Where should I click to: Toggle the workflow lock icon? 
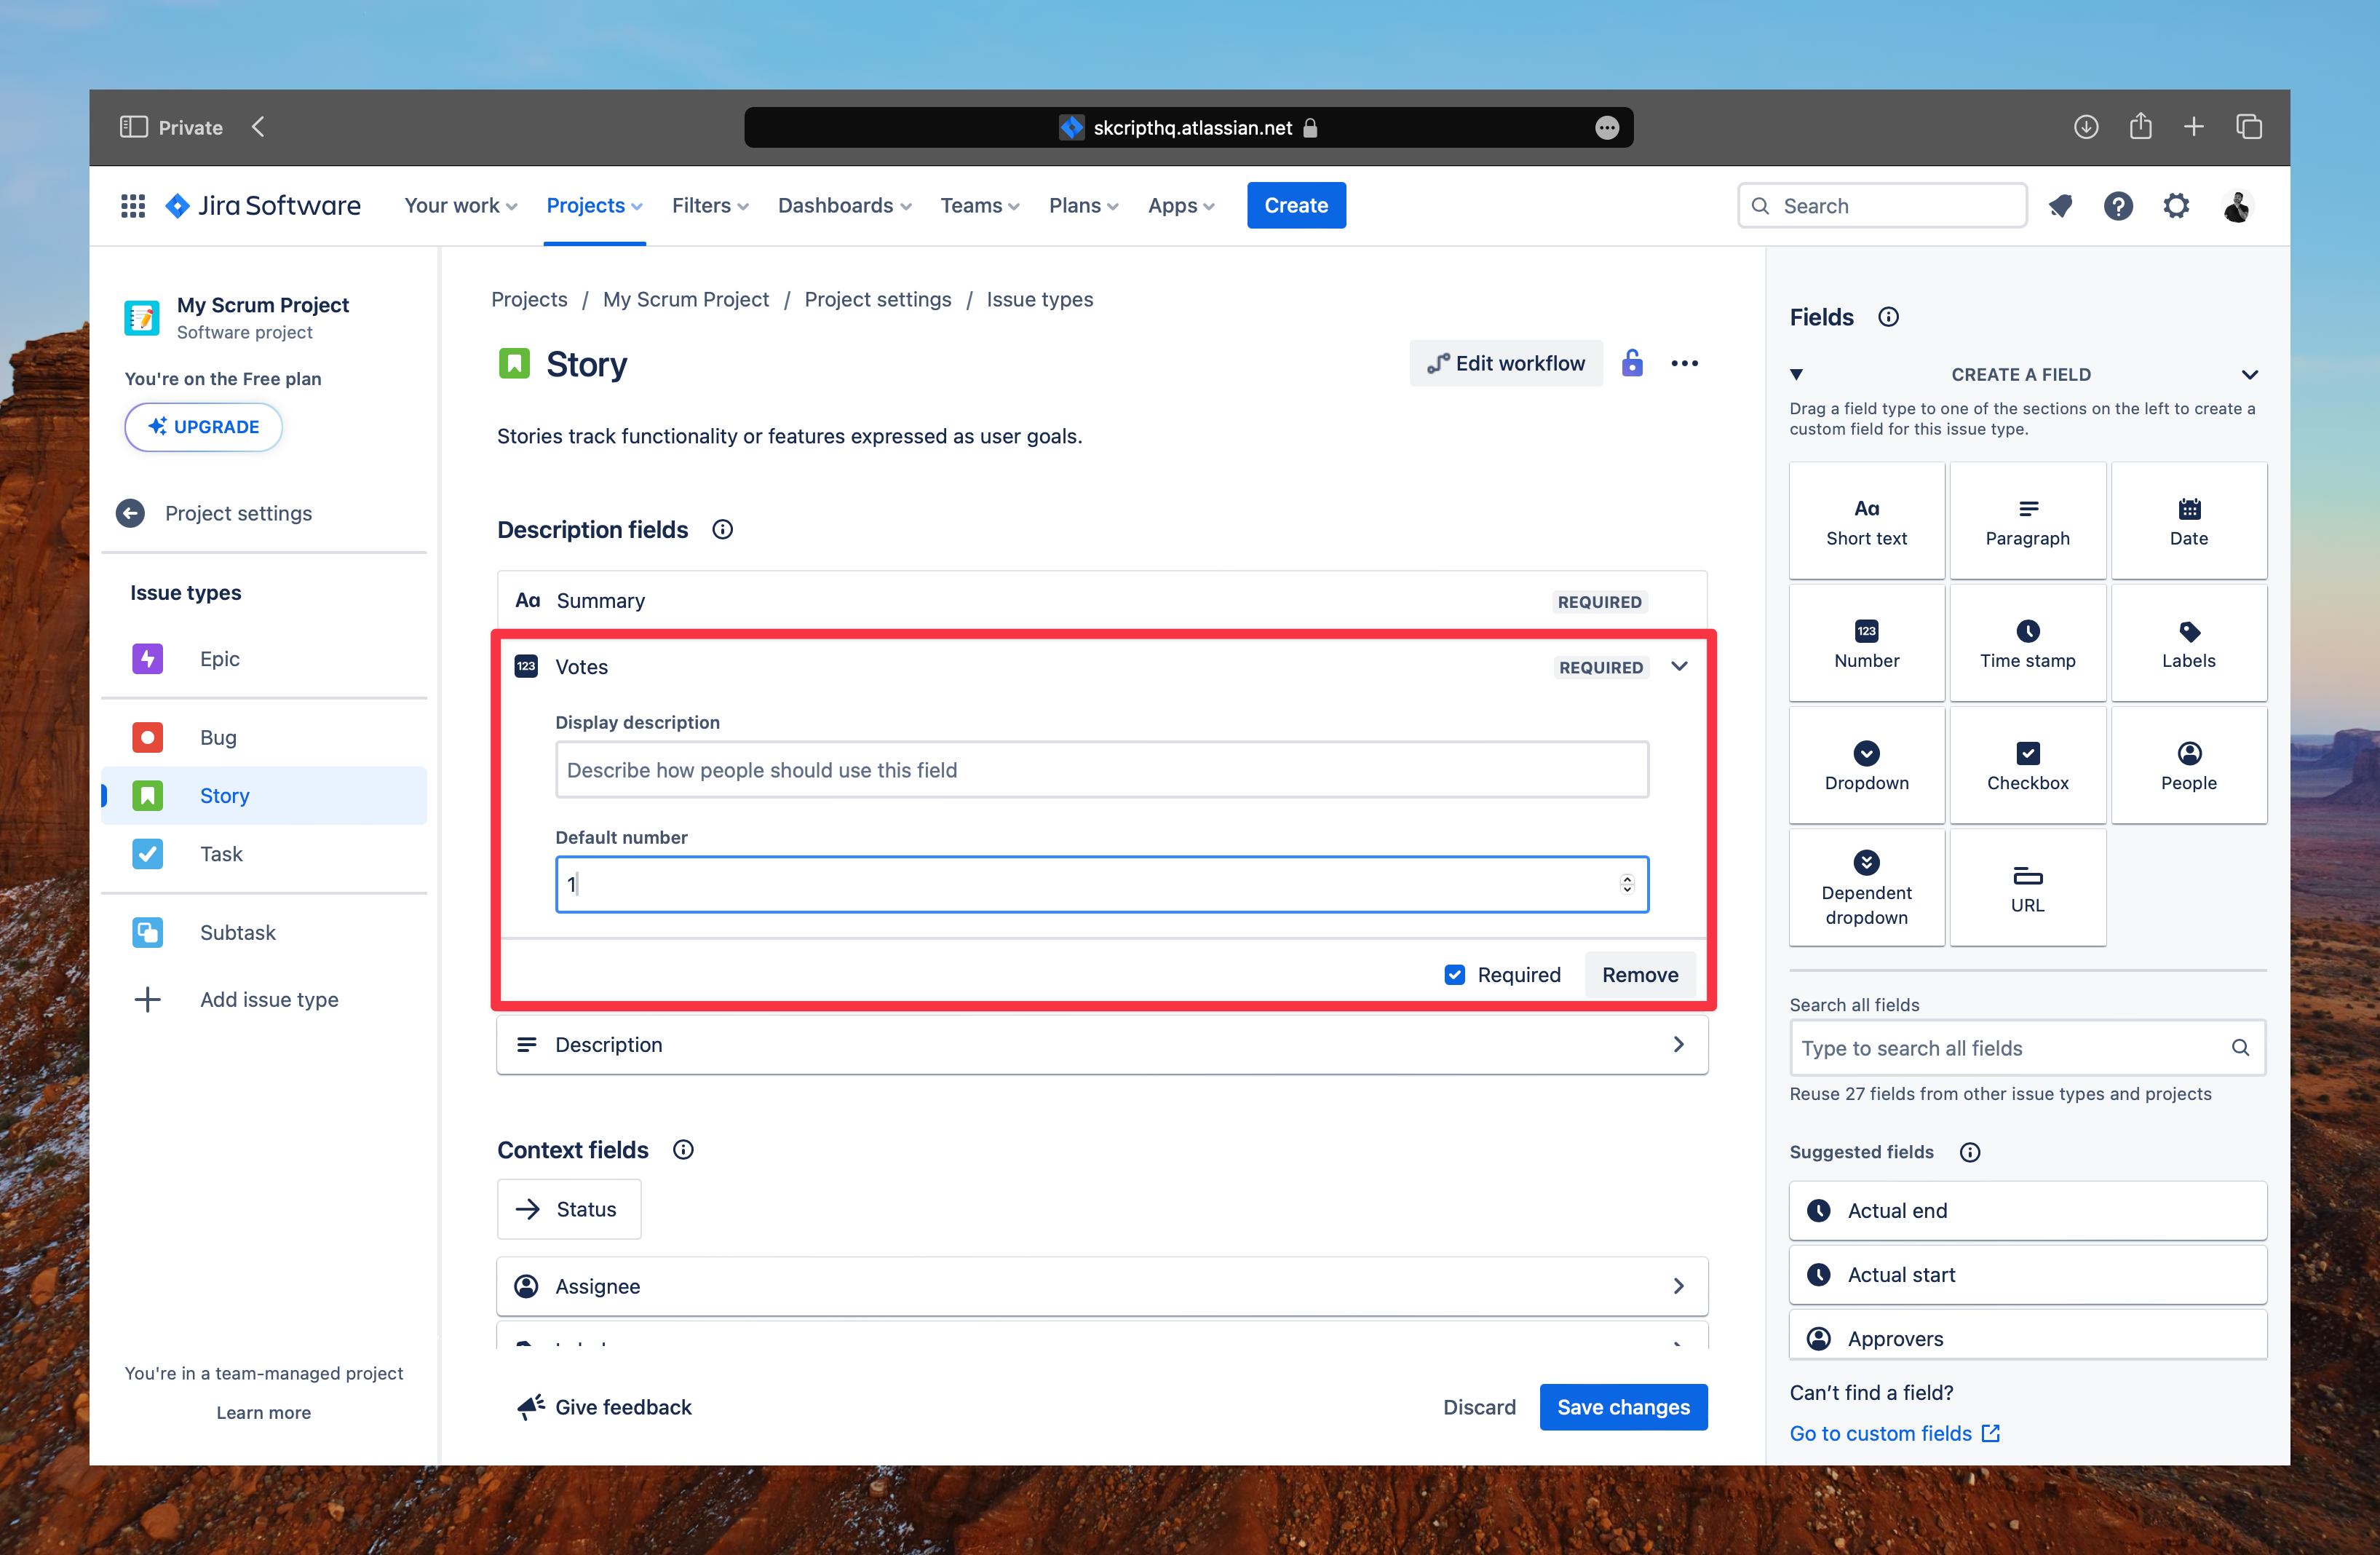click(1632, 363)
